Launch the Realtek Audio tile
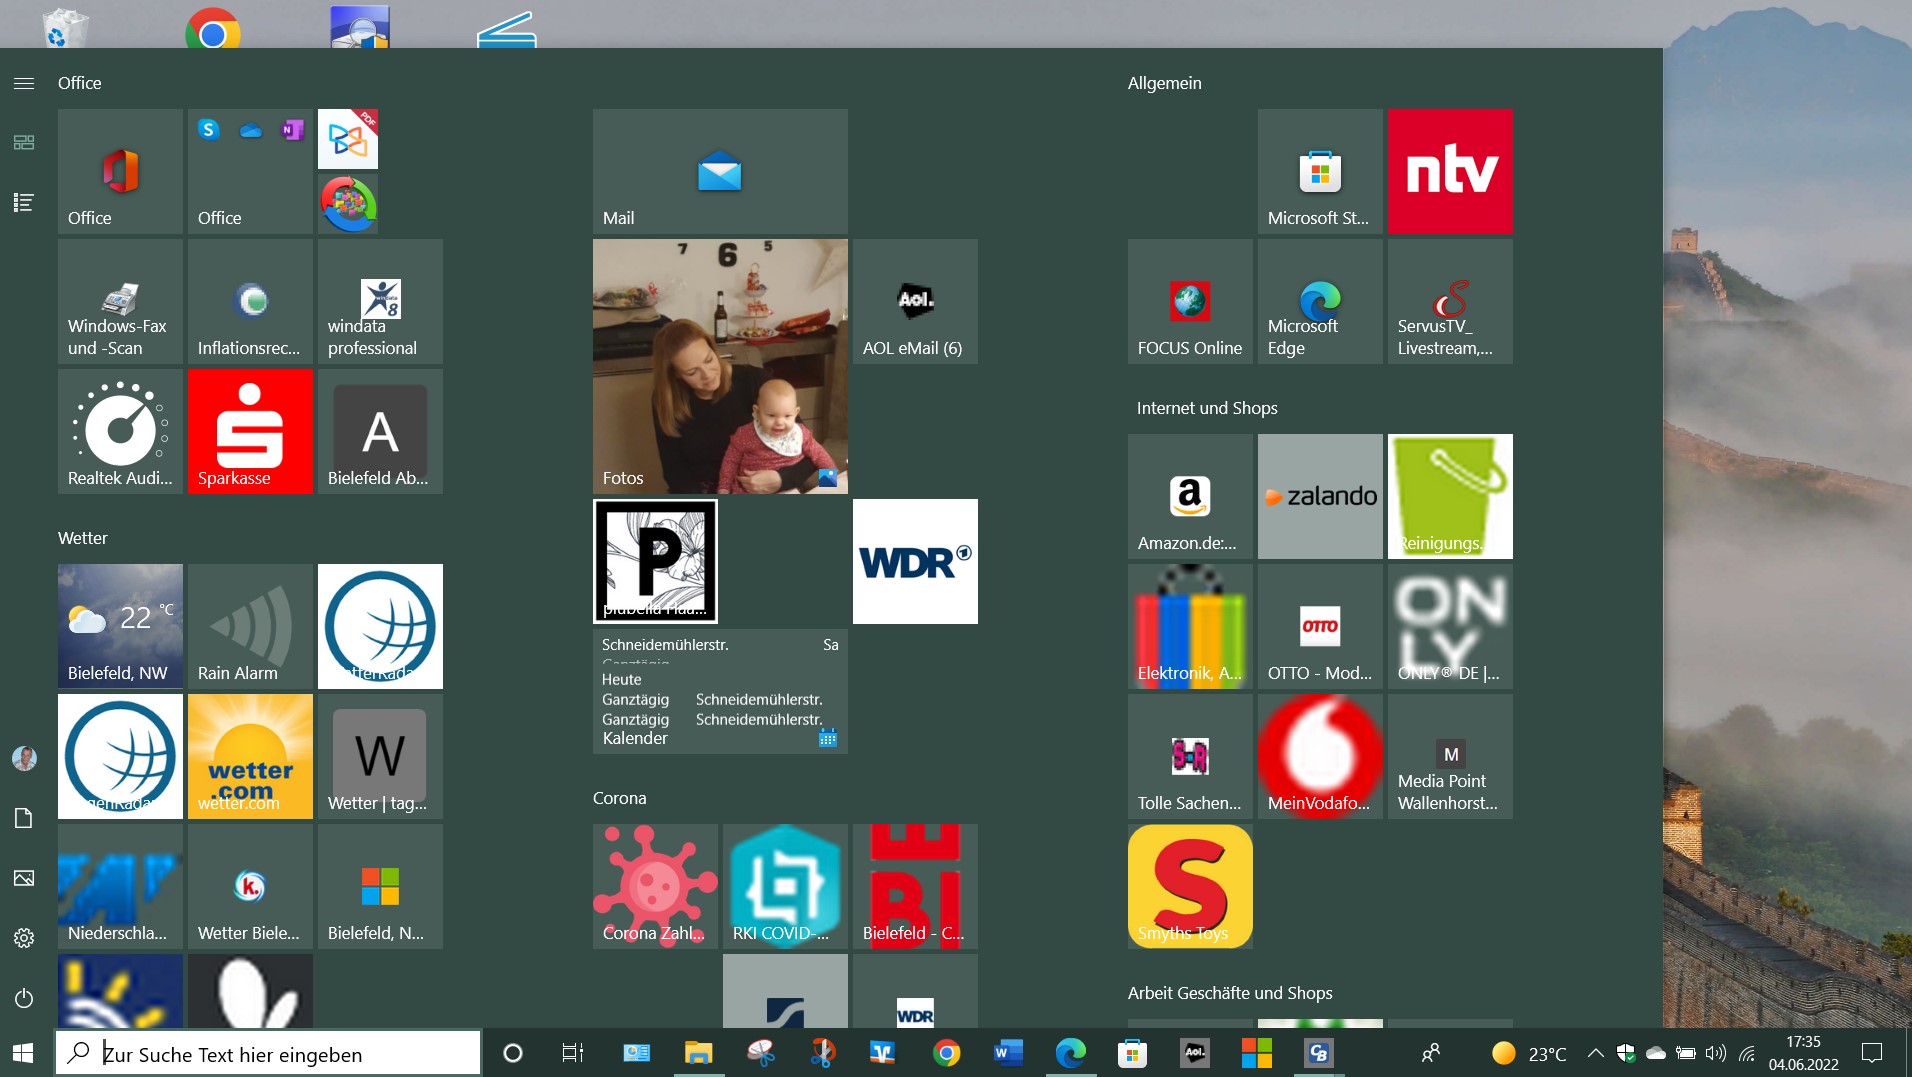This screenshot has width=1912, height=1077. pyautogui.click(x=120, y=431)
